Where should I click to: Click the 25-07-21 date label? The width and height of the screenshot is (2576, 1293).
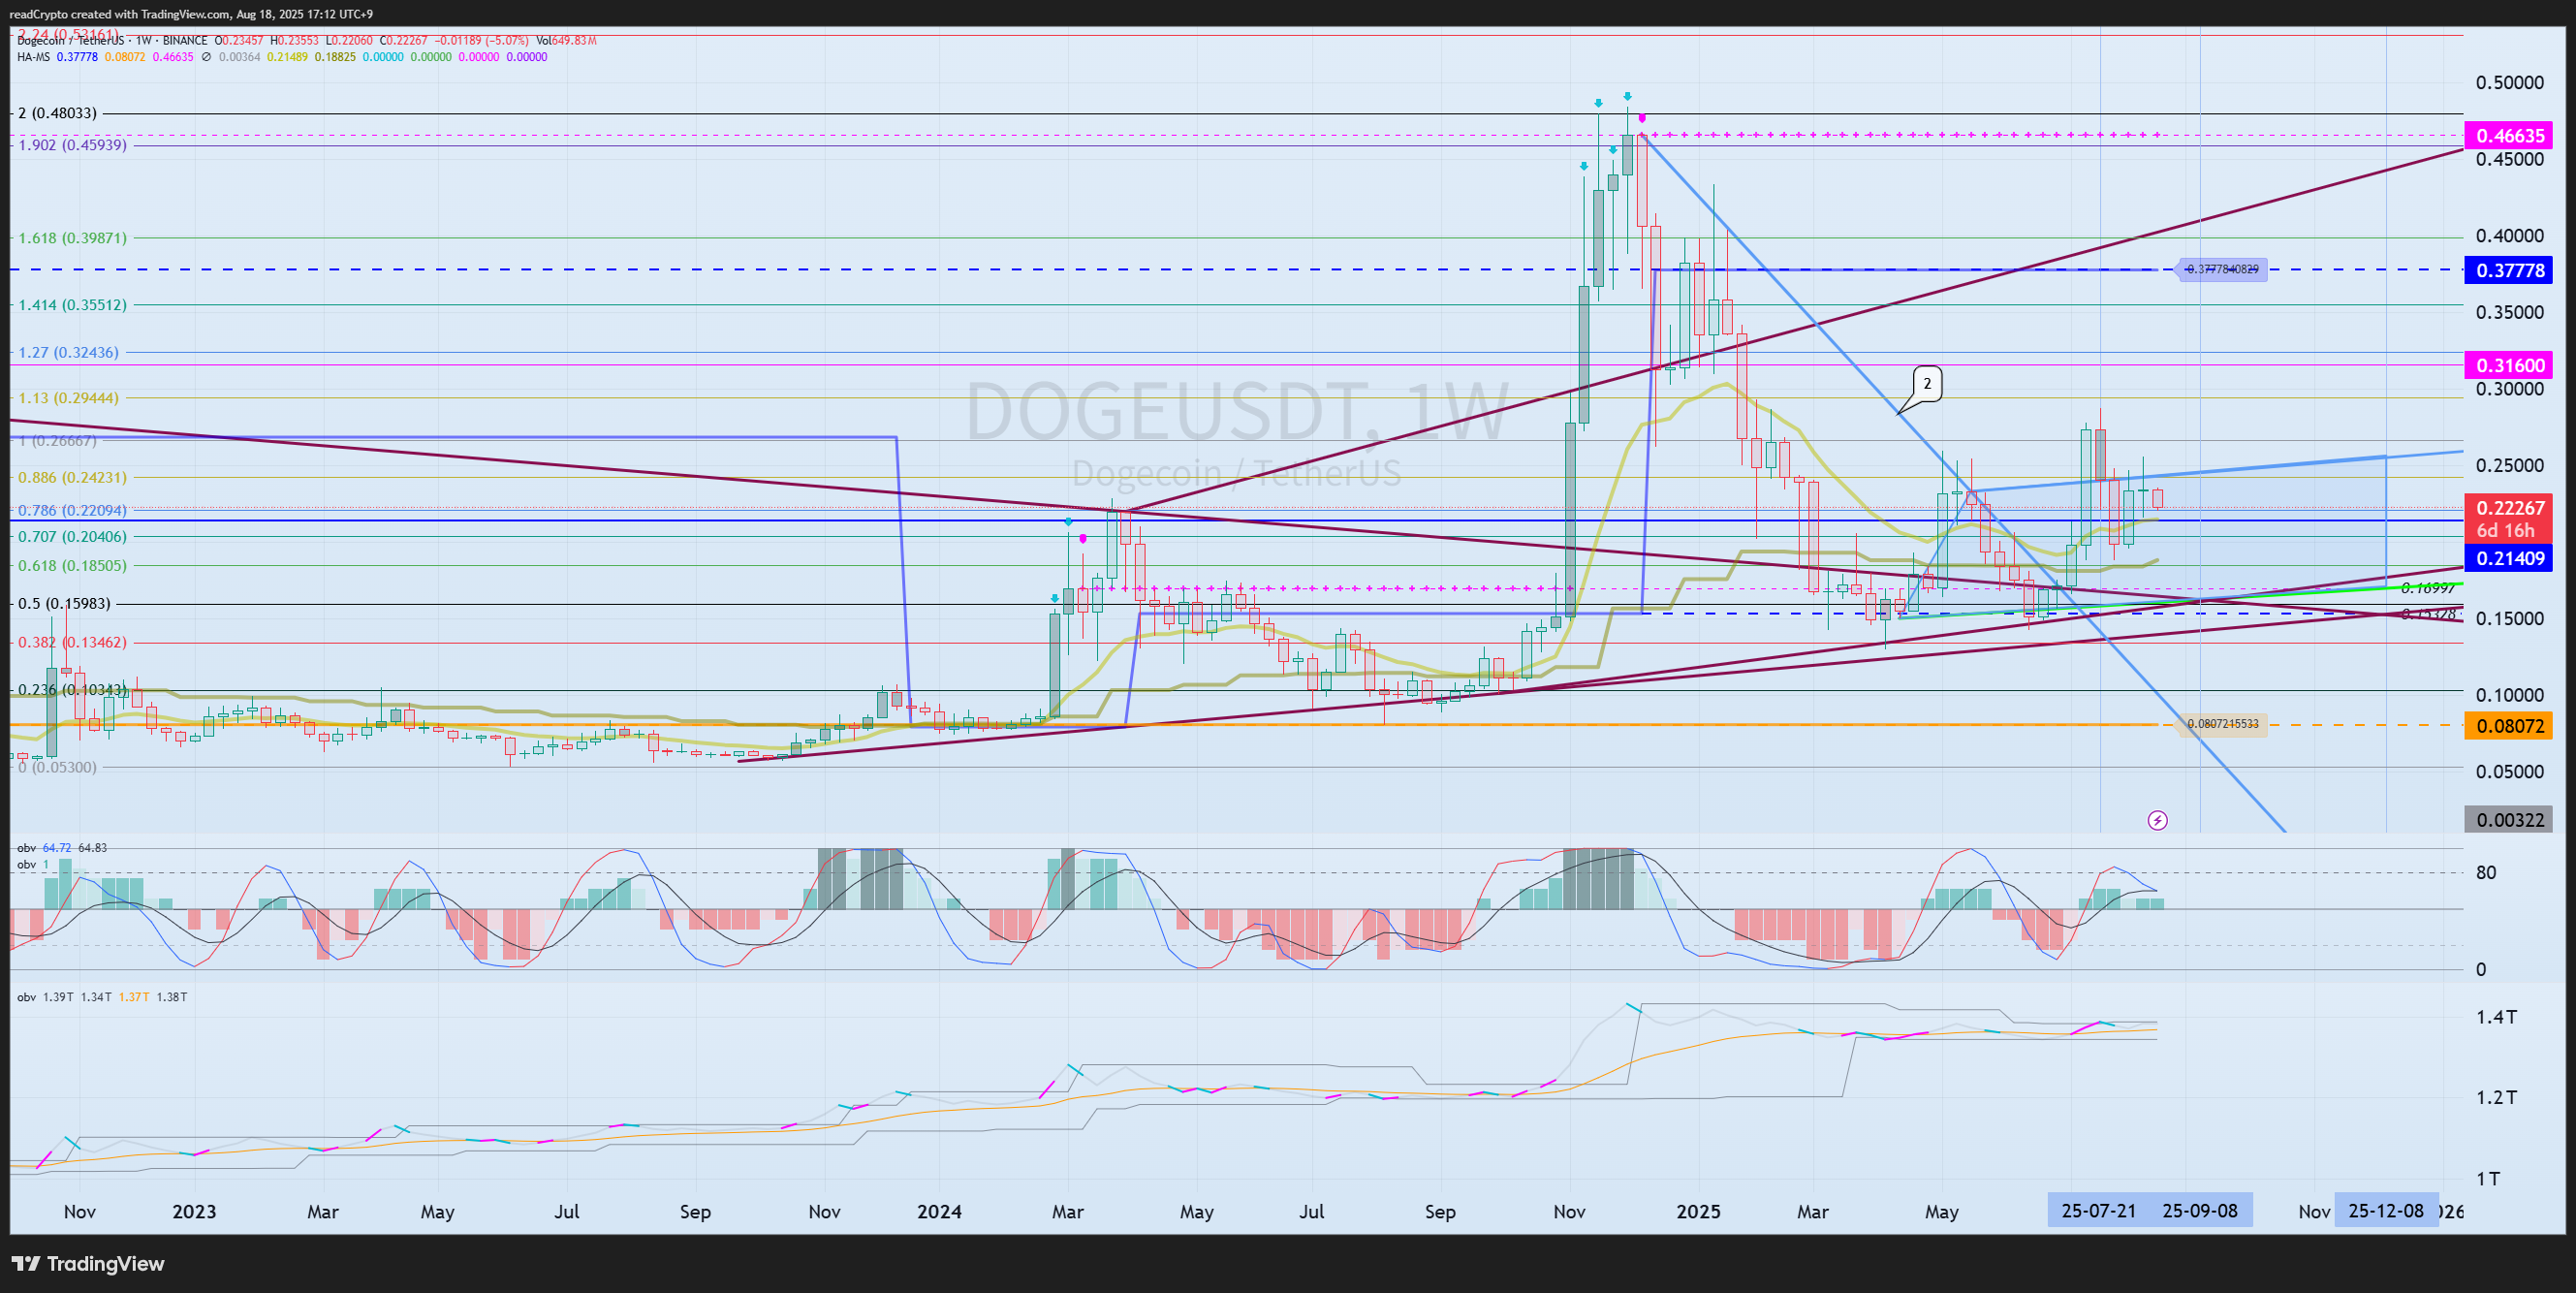[x=2098, y=1211]
